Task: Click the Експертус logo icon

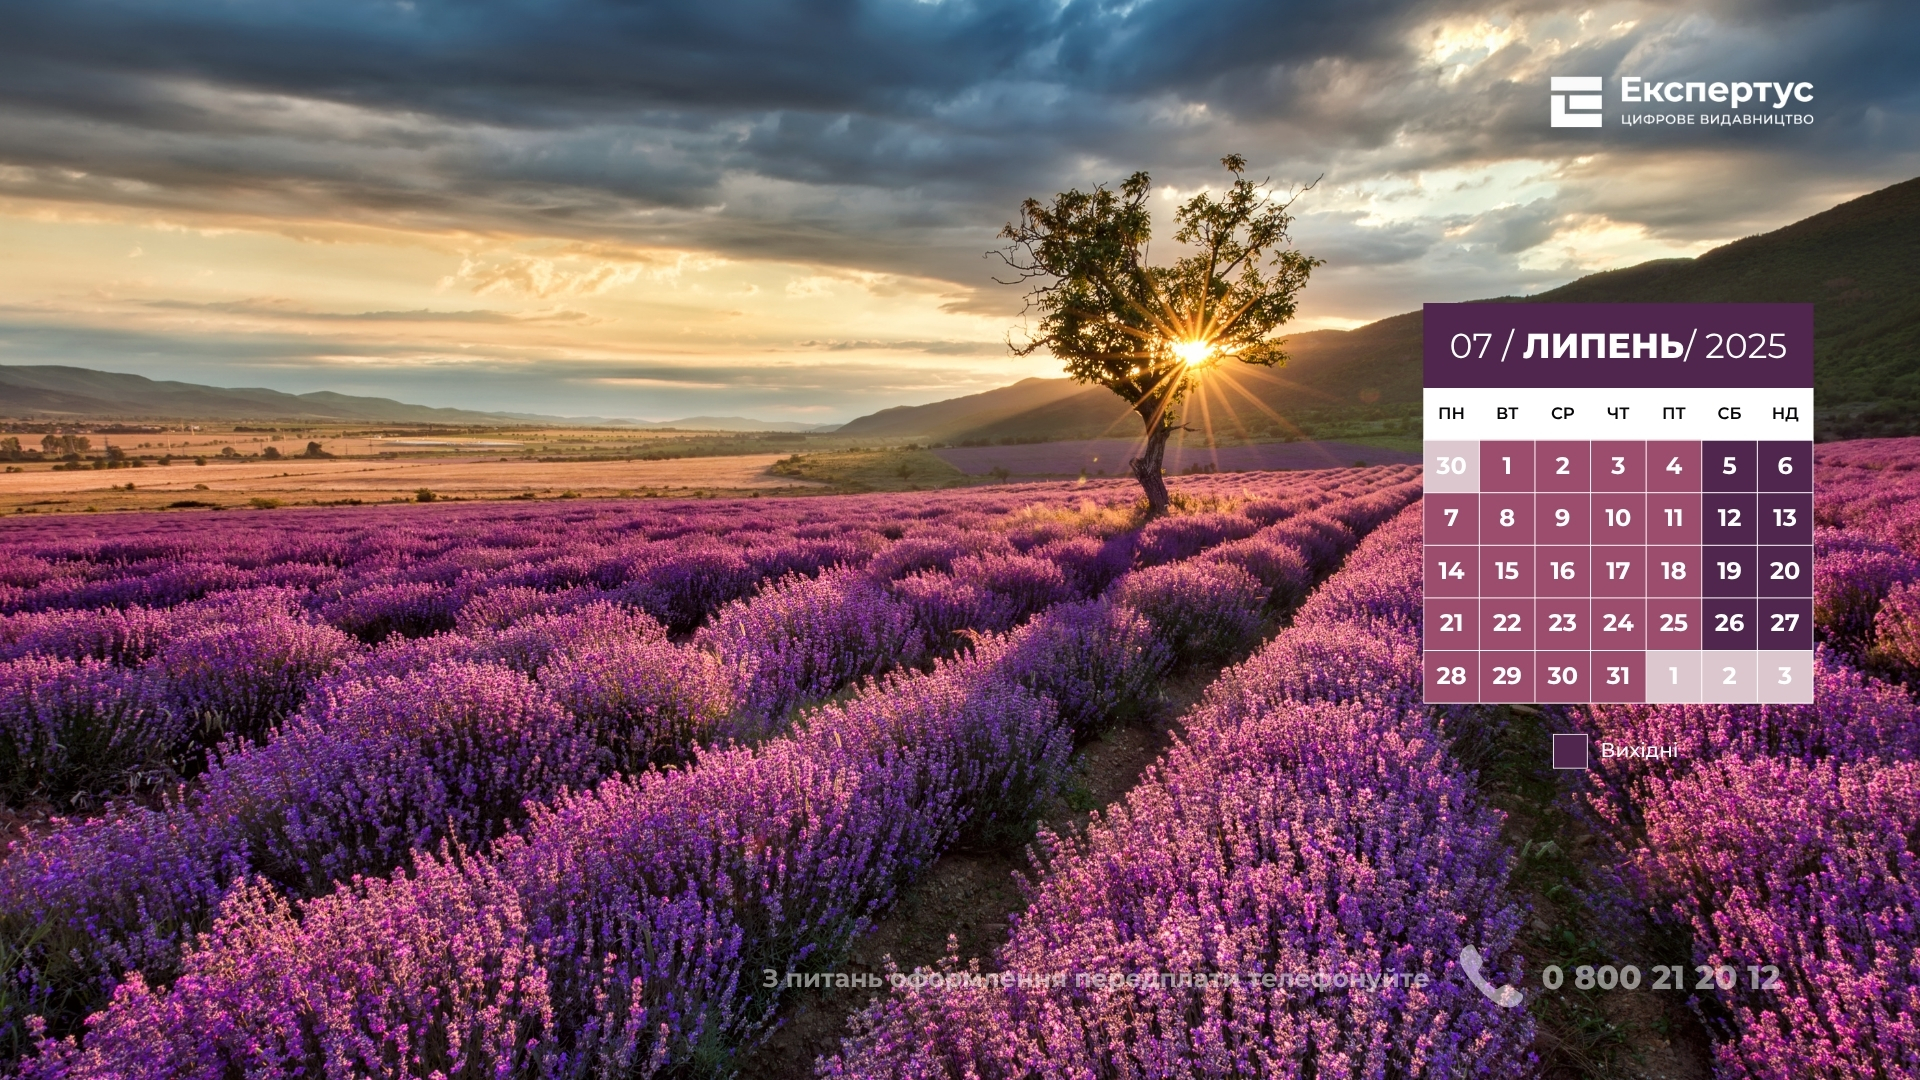Action: 1576,102
